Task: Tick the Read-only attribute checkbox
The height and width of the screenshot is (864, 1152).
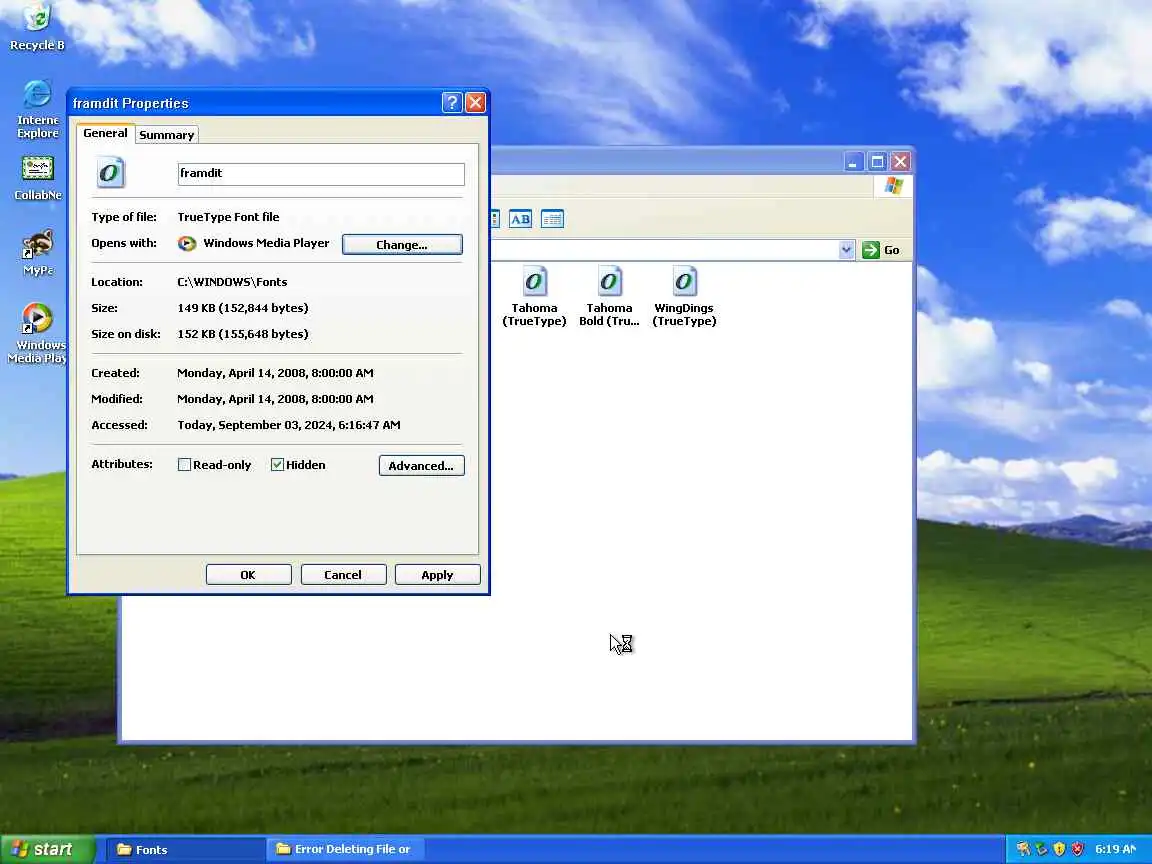Action: pyautogui.click(x=184, y=465)
